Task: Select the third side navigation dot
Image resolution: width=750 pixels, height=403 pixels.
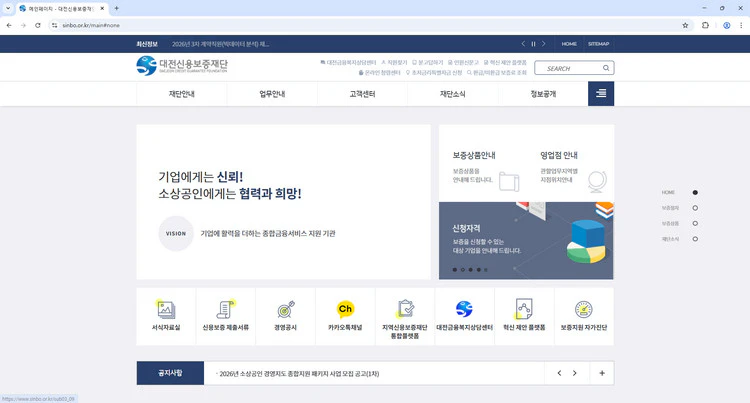Action: point(695,223)
